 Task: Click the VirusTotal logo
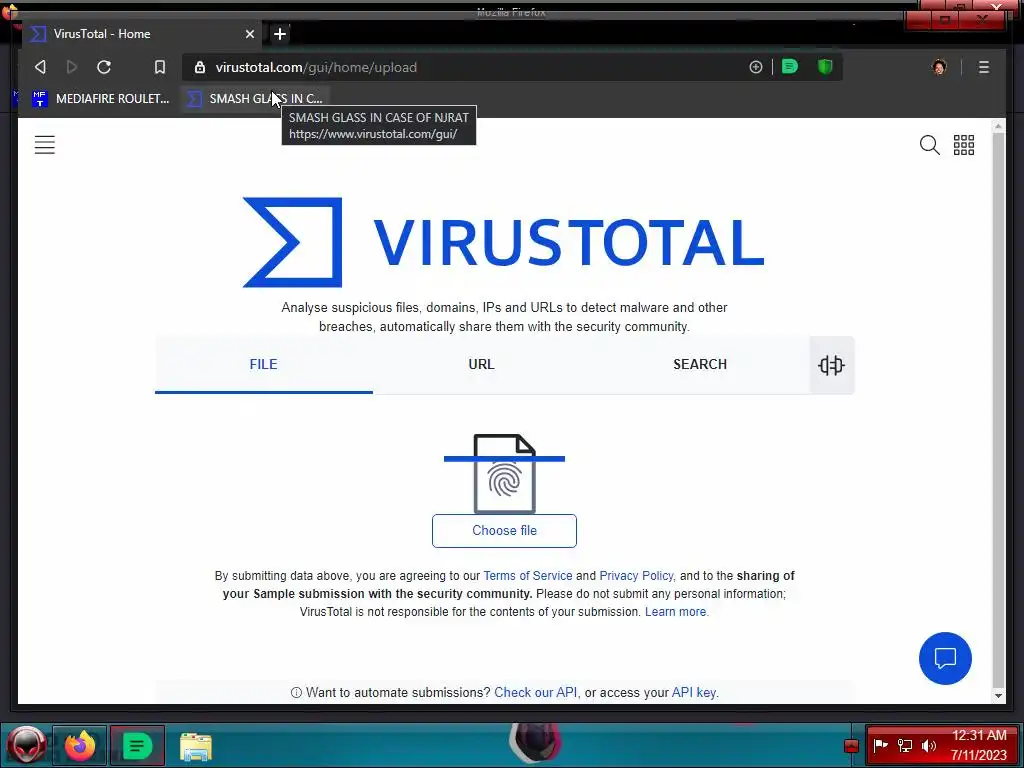pos(504,242)
